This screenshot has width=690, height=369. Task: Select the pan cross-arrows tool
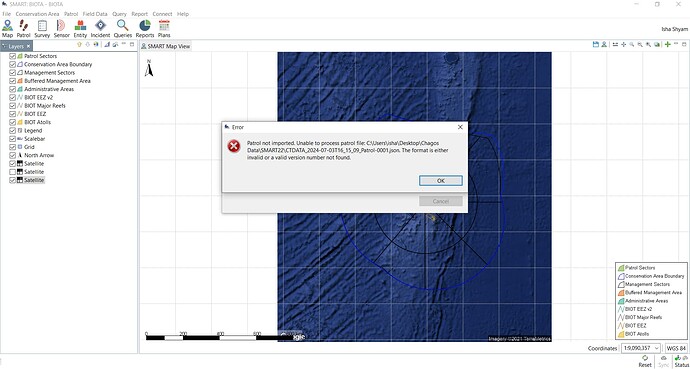click(x=624, y=44)
